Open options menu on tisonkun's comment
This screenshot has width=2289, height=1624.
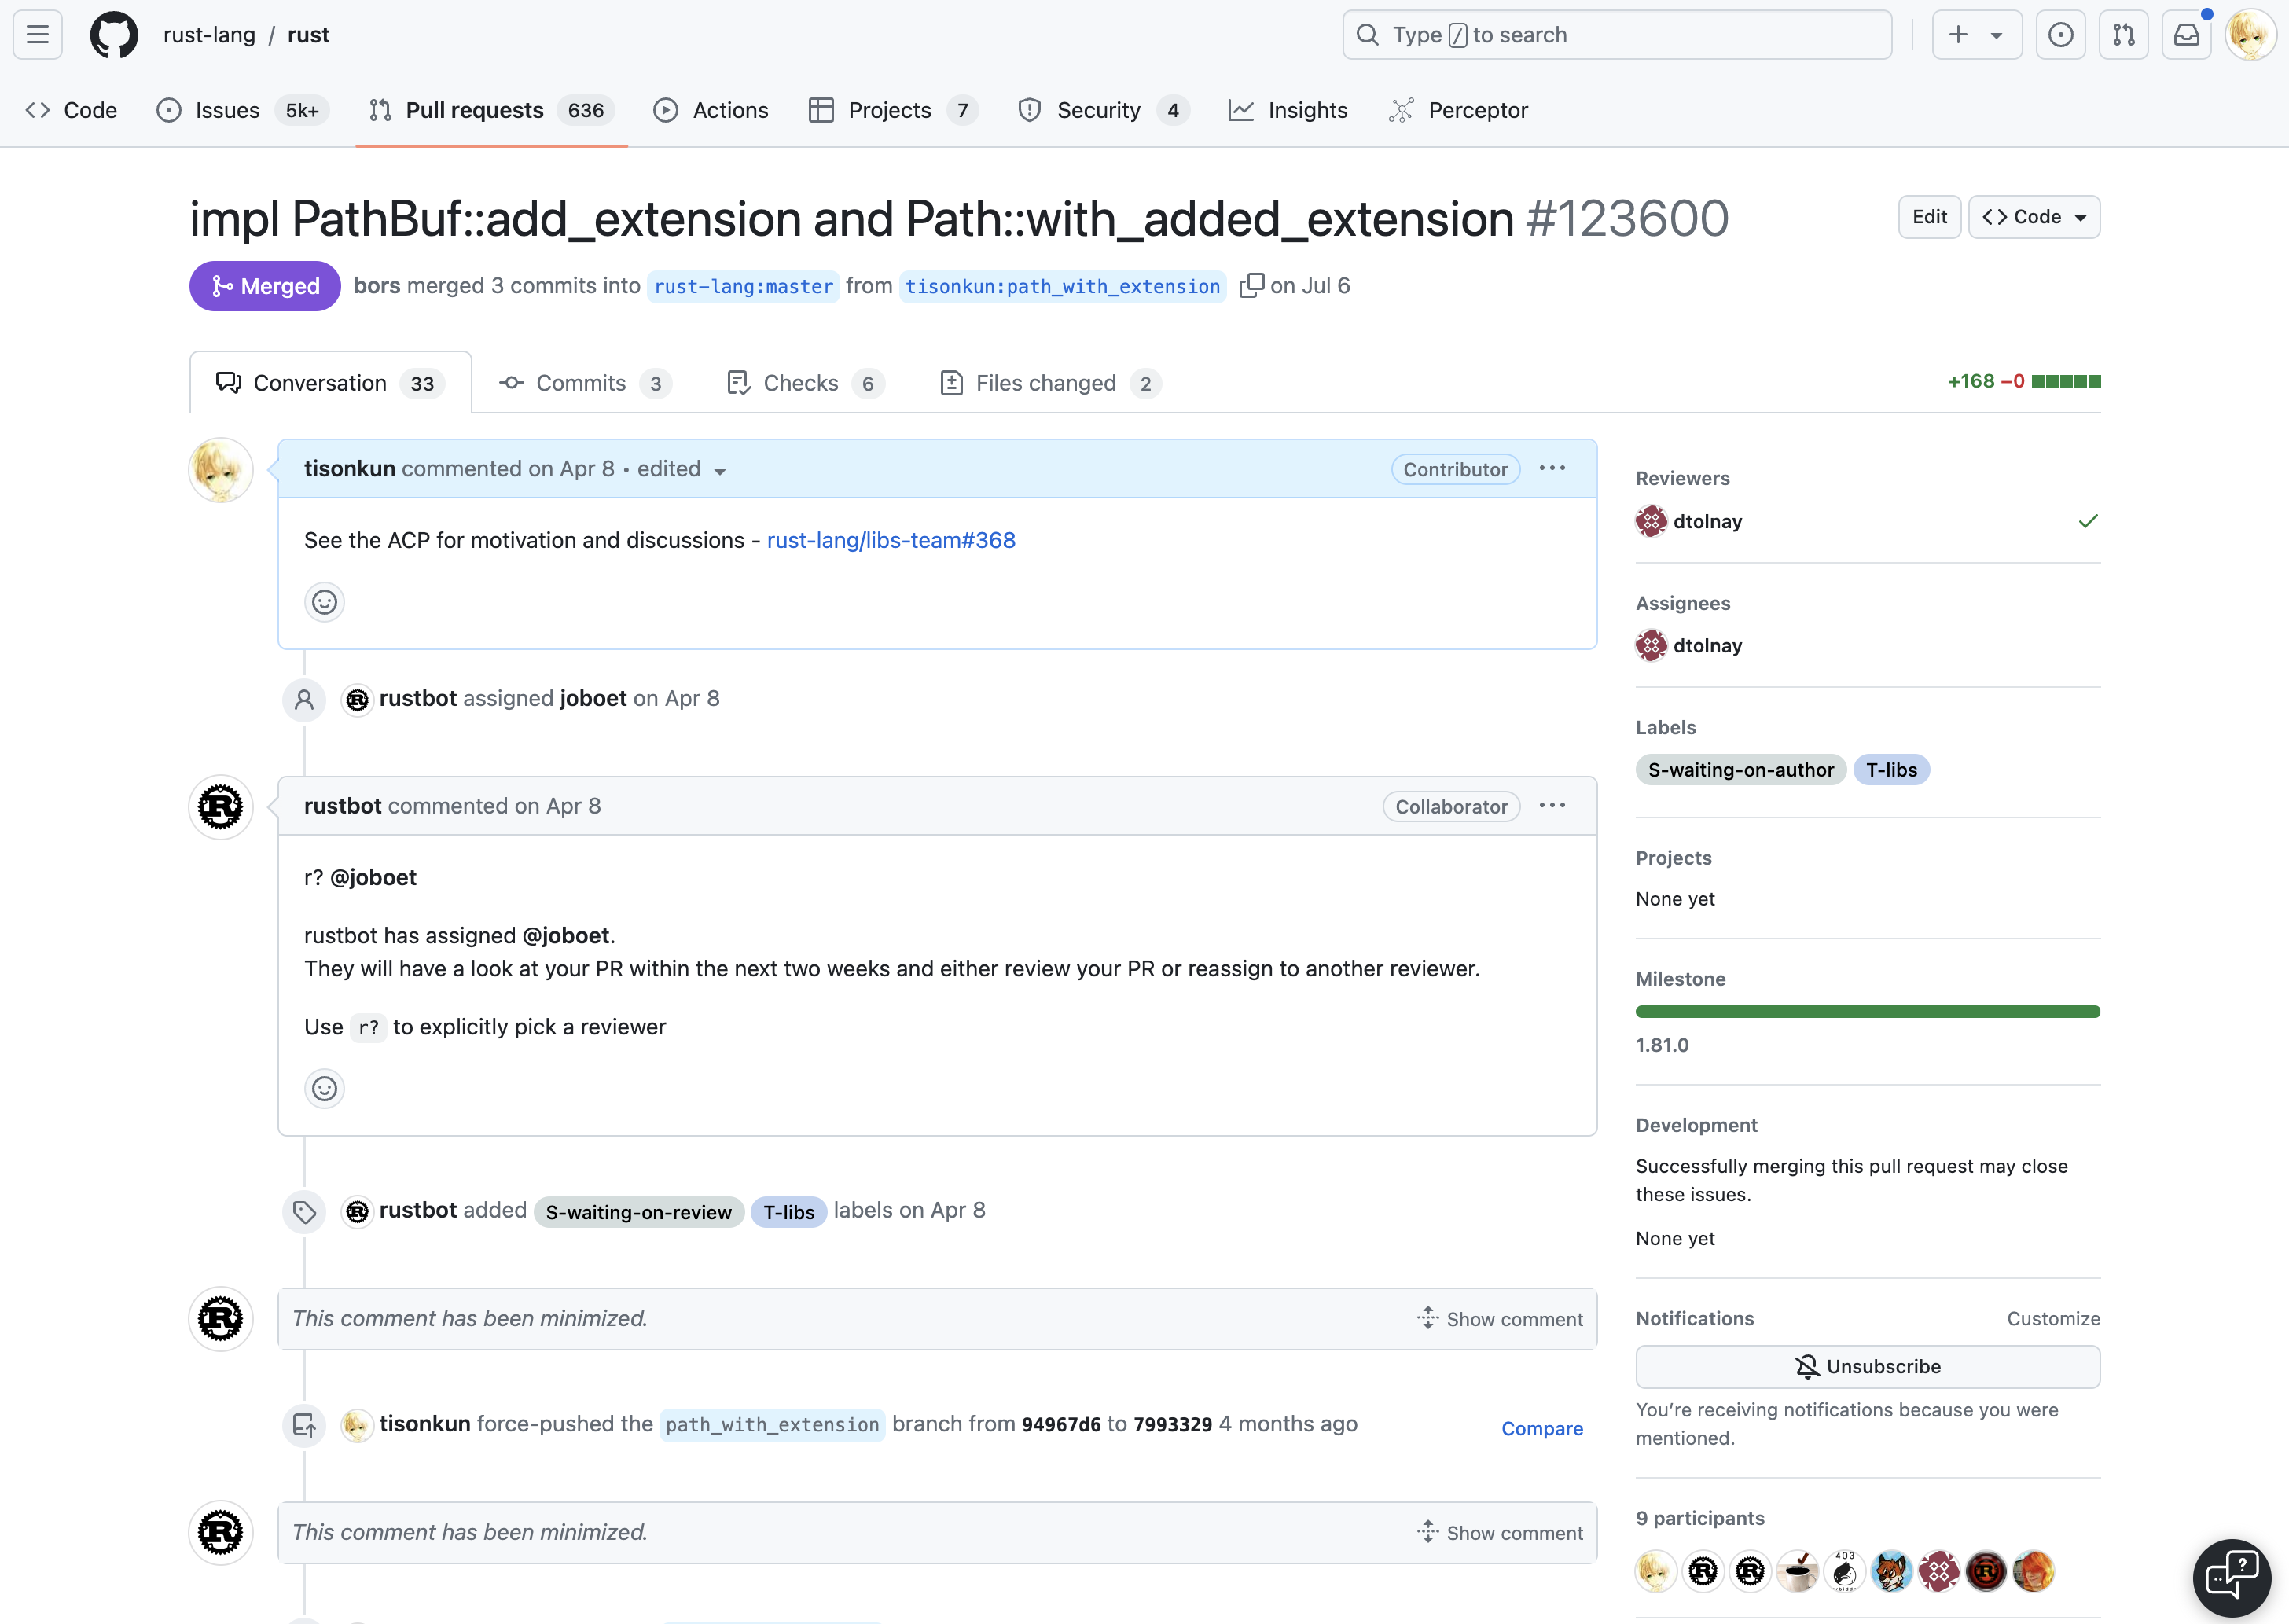tap(1552, 469)
